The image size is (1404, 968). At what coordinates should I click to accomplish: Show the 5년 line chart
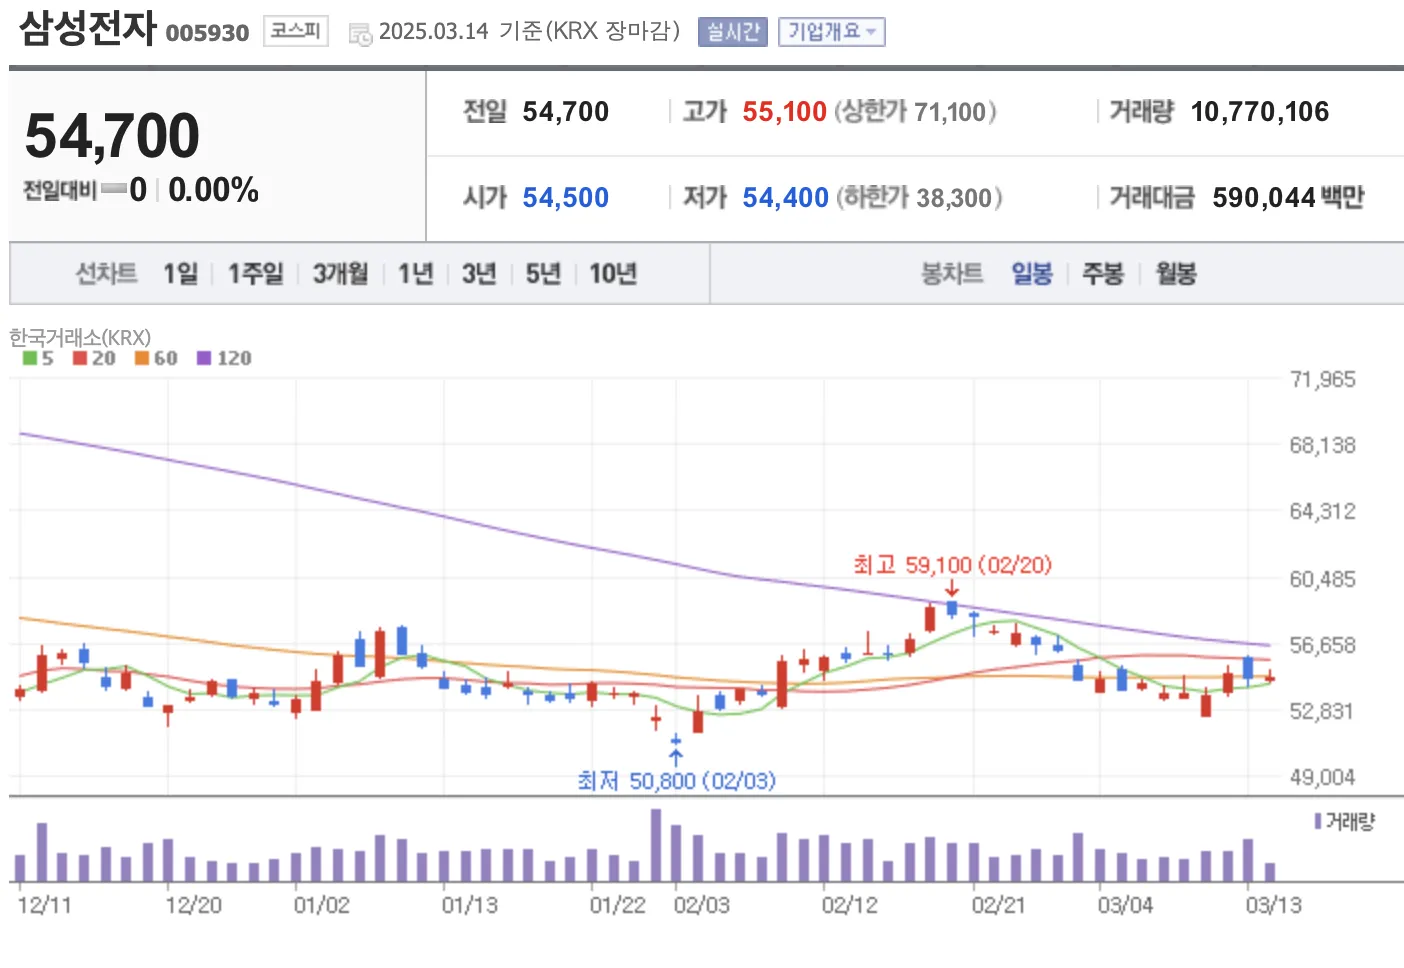pos(543,273)
